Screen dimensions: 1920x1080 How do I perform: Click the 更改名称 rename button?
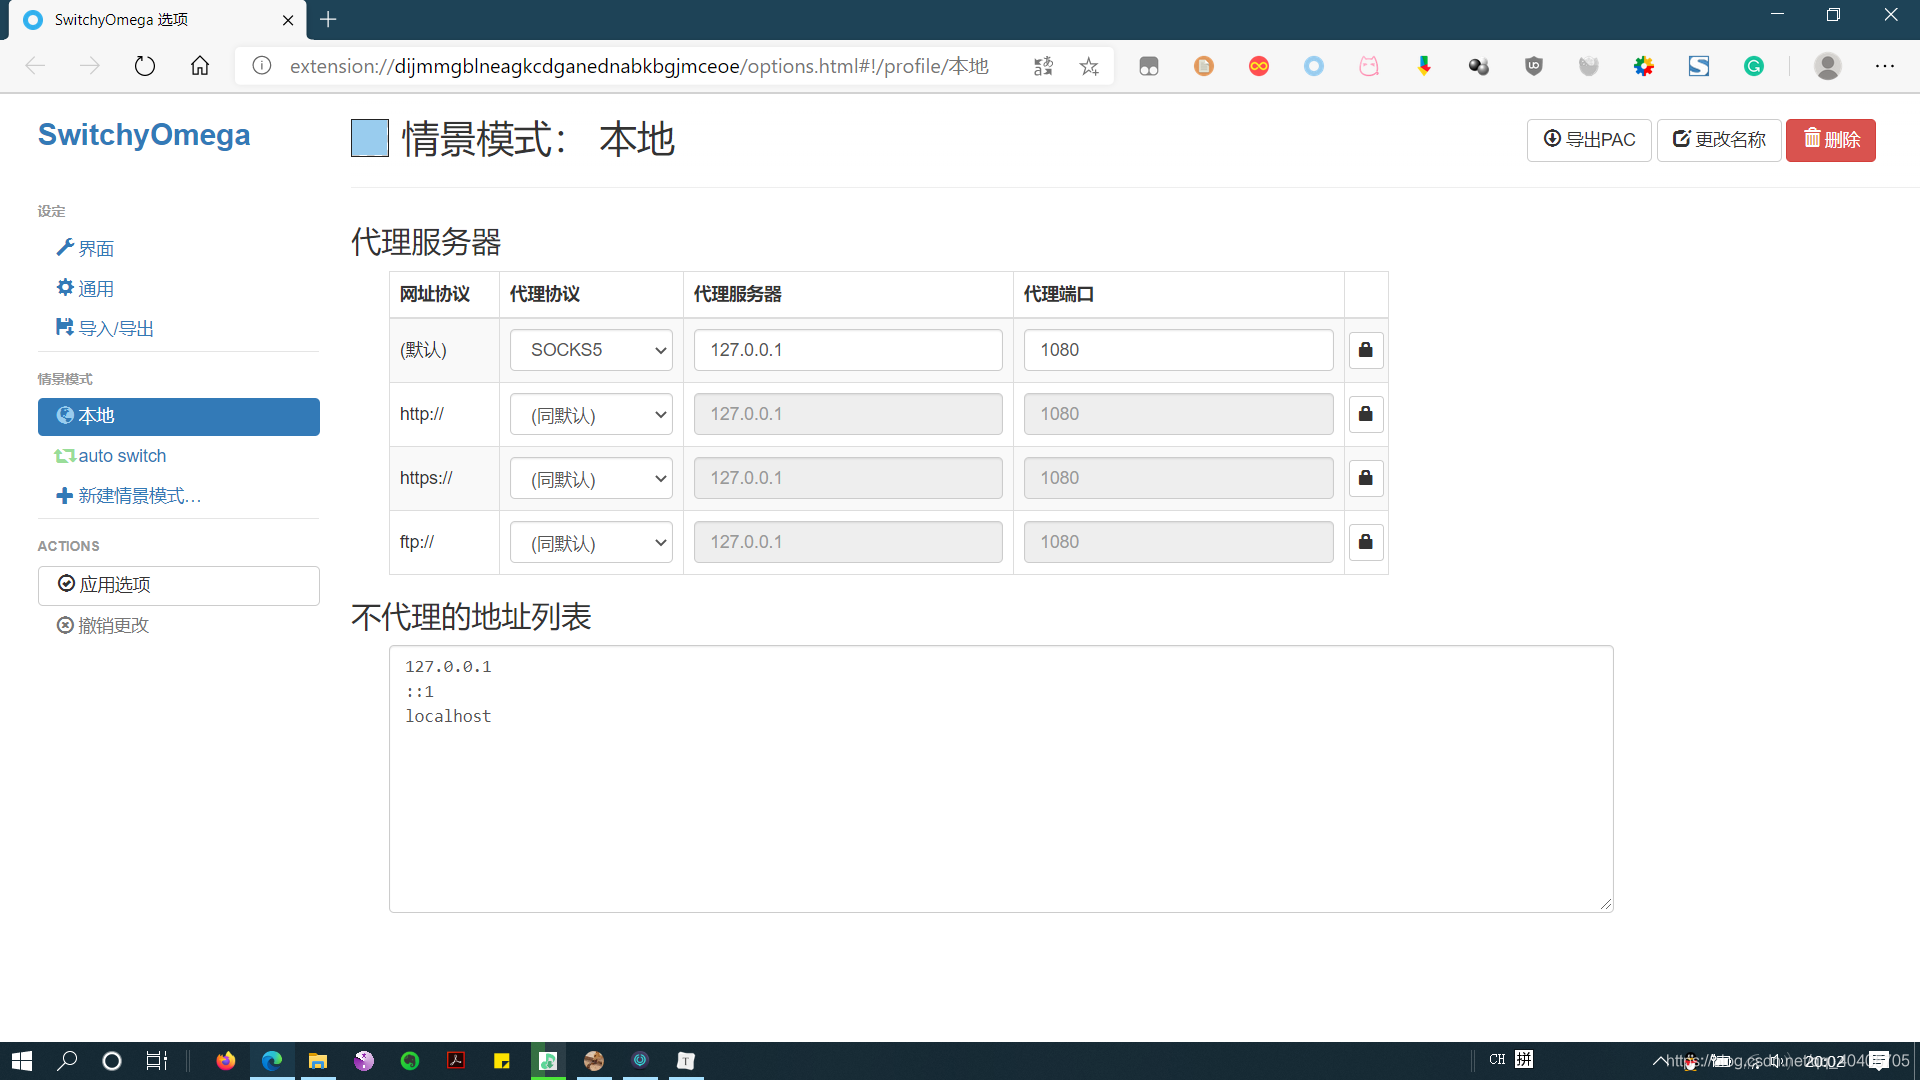point(1719,140)
